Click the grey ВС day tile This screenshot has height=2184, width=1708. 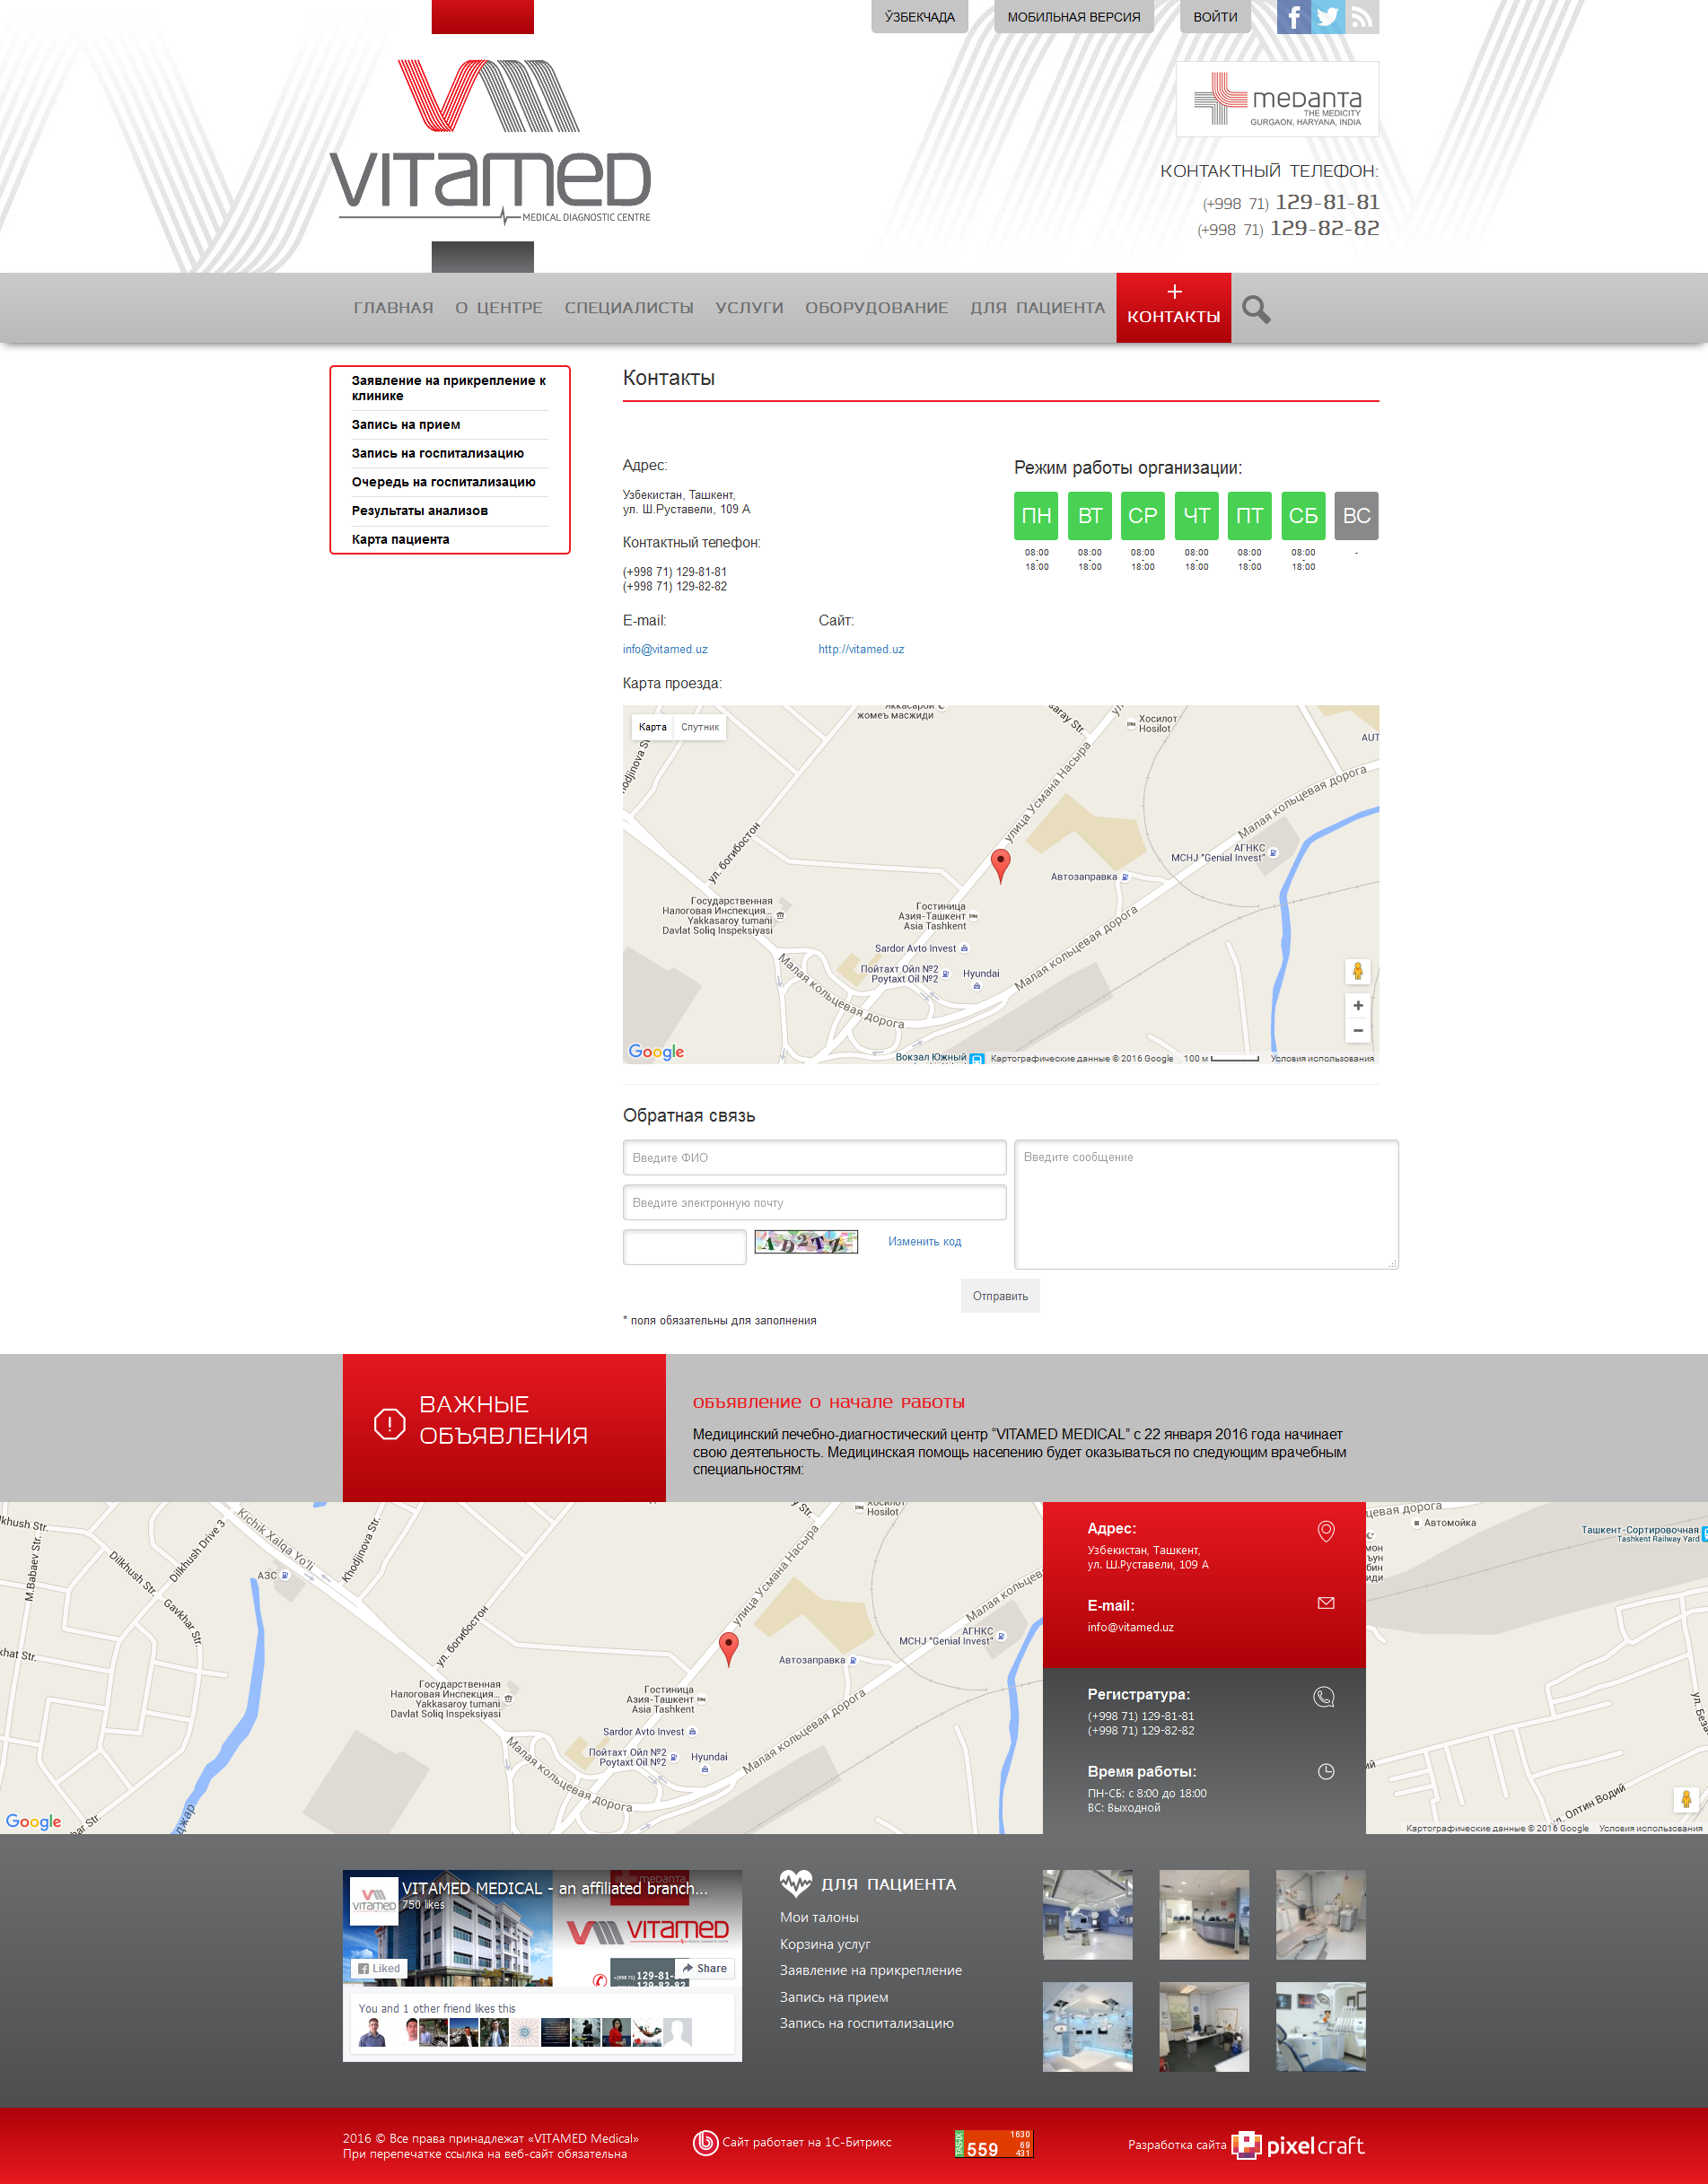click(1356, 516)
